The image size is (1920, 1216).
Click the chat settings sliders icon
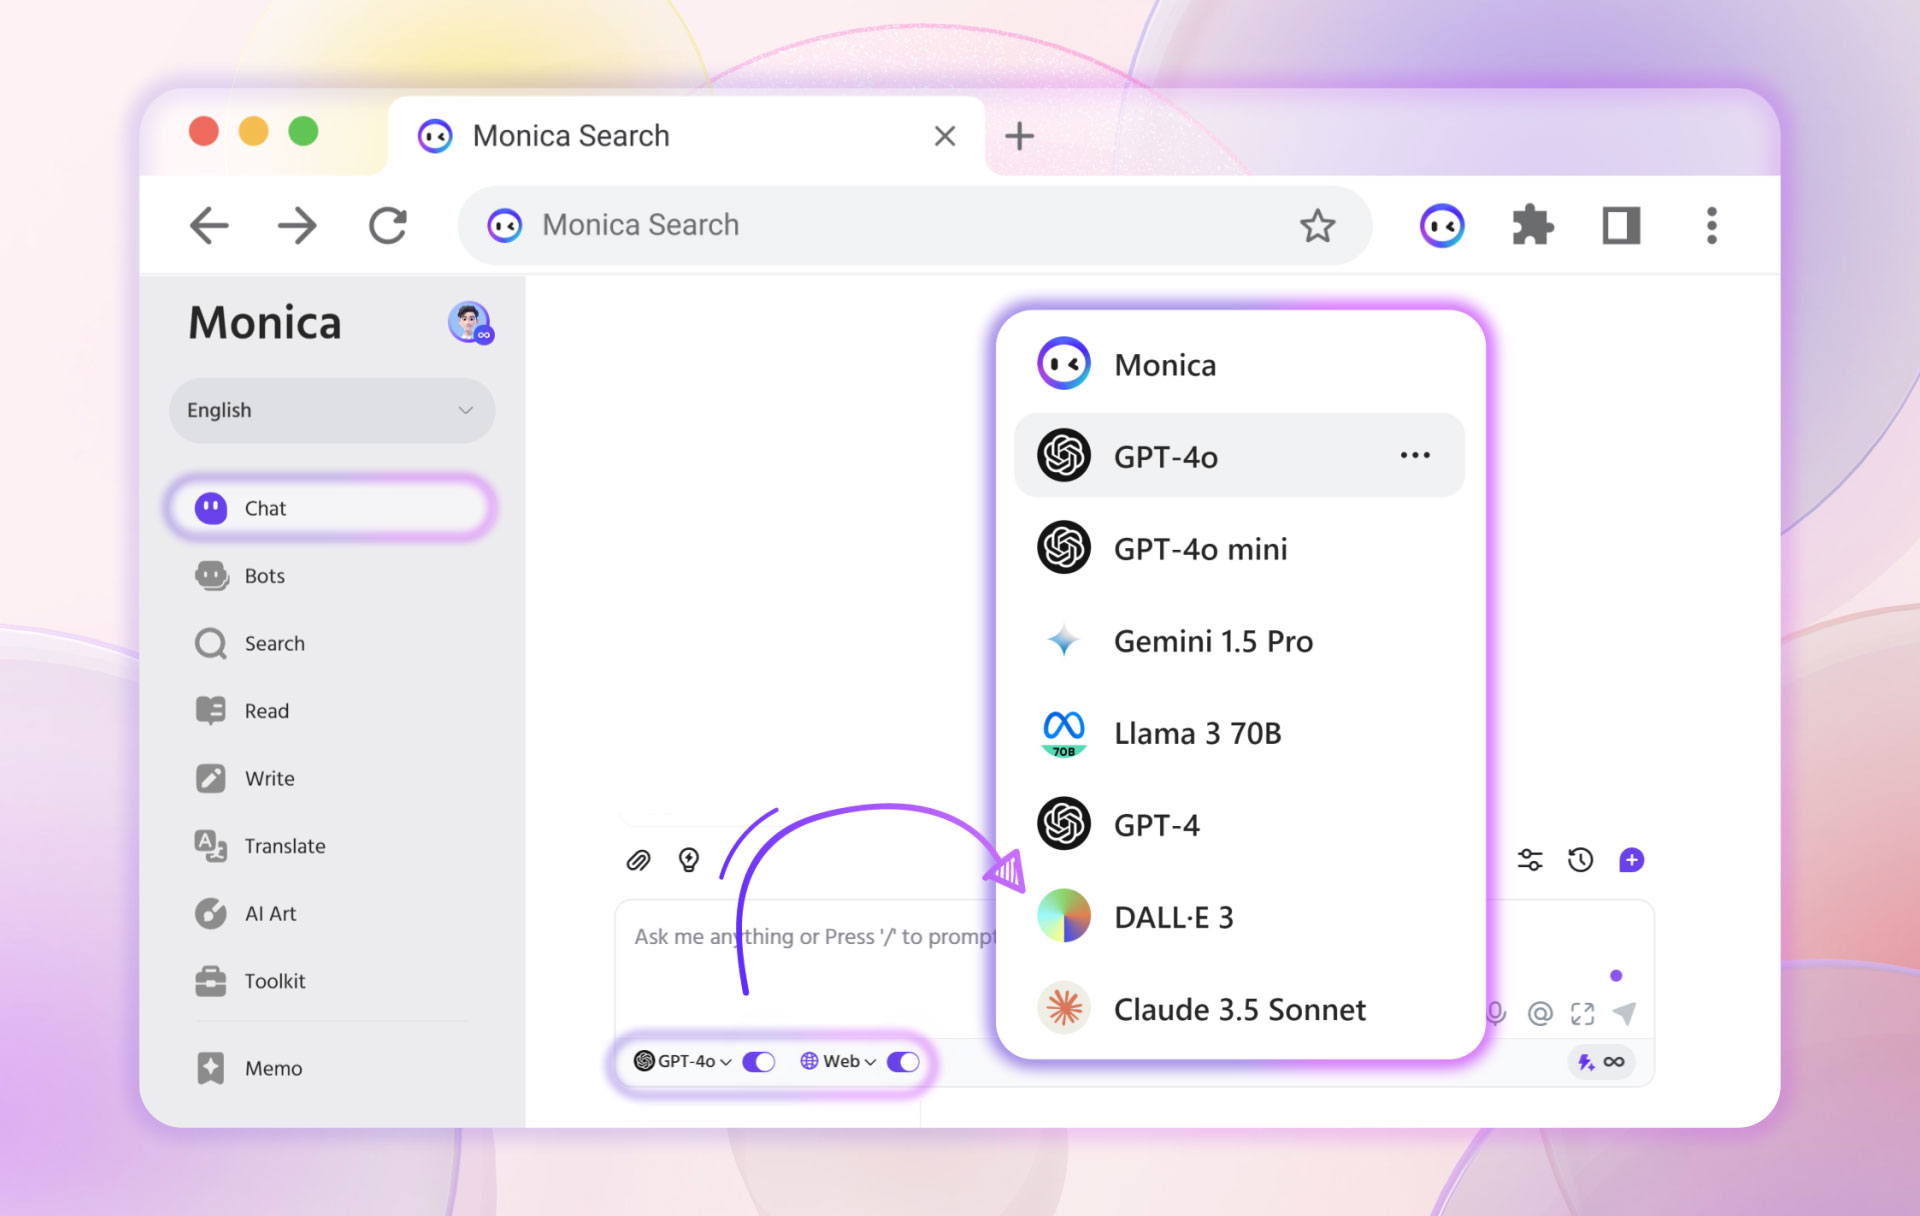tap(1530, 860)
